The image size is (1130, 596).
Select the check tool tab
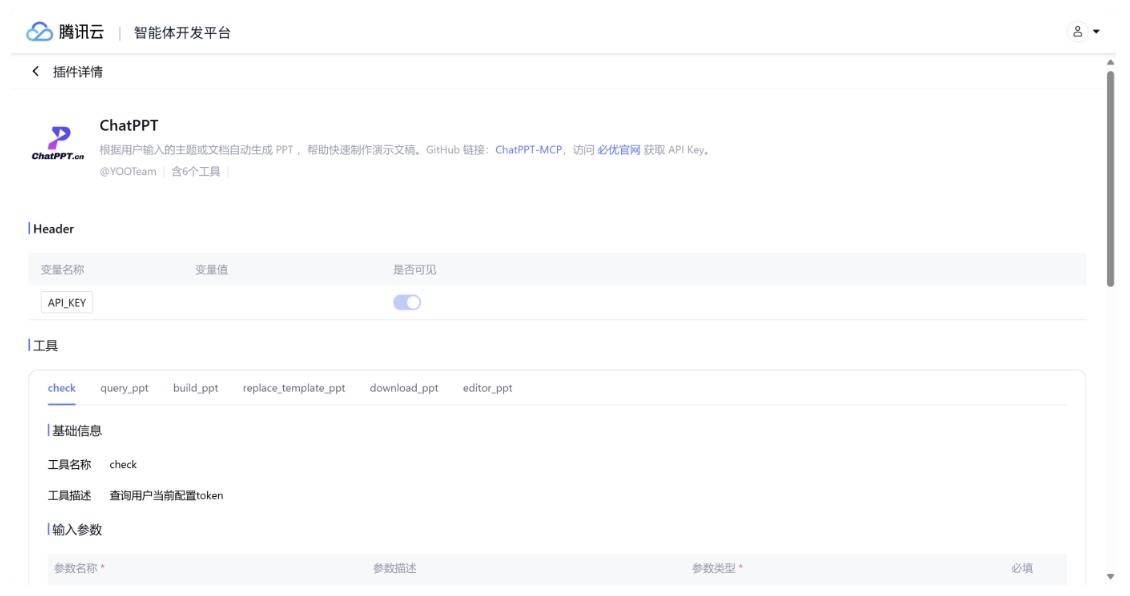tap(62, 388)
